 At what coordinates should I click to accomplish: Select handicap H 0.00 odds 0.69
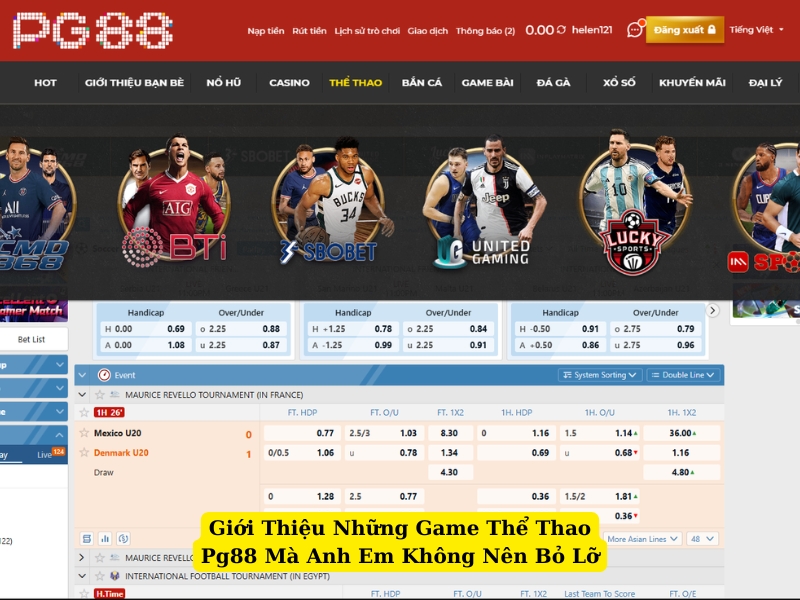[x=145, y=329]
